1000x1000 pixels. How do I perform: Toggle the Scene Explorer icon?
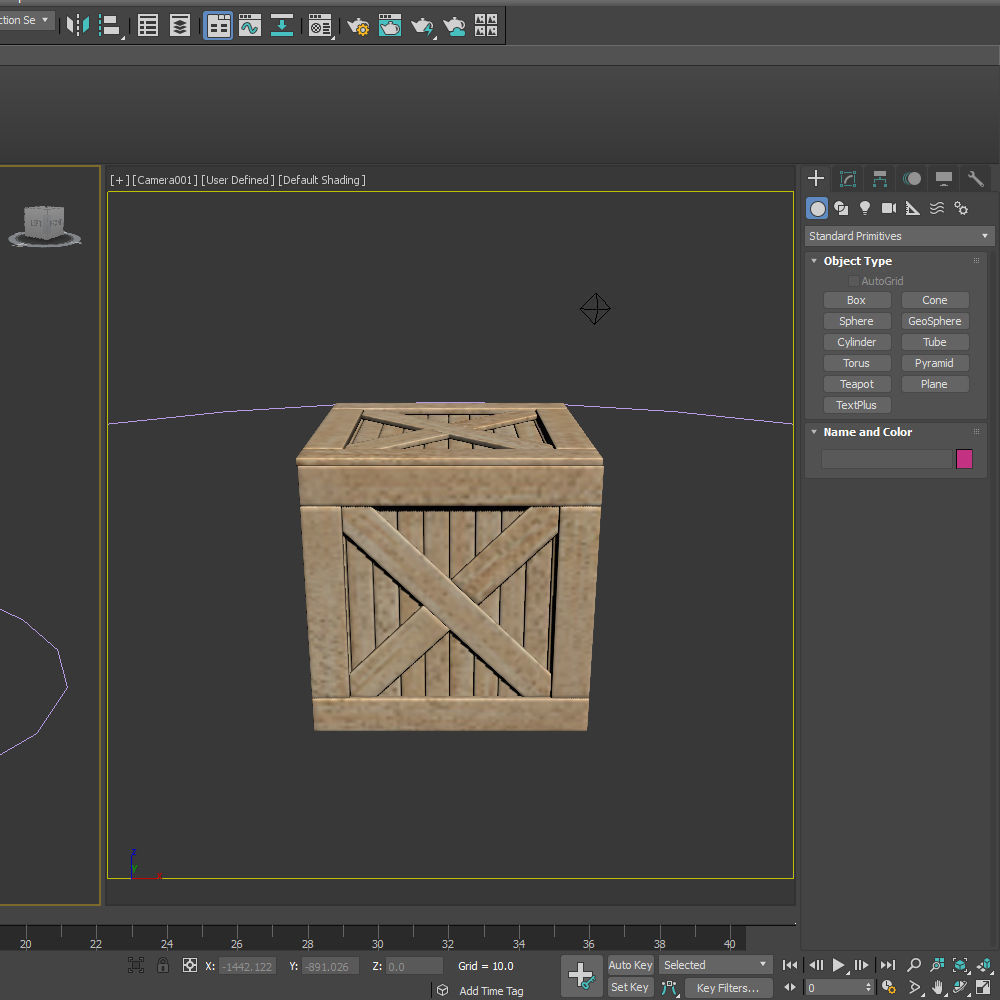(x=148, y=26)
